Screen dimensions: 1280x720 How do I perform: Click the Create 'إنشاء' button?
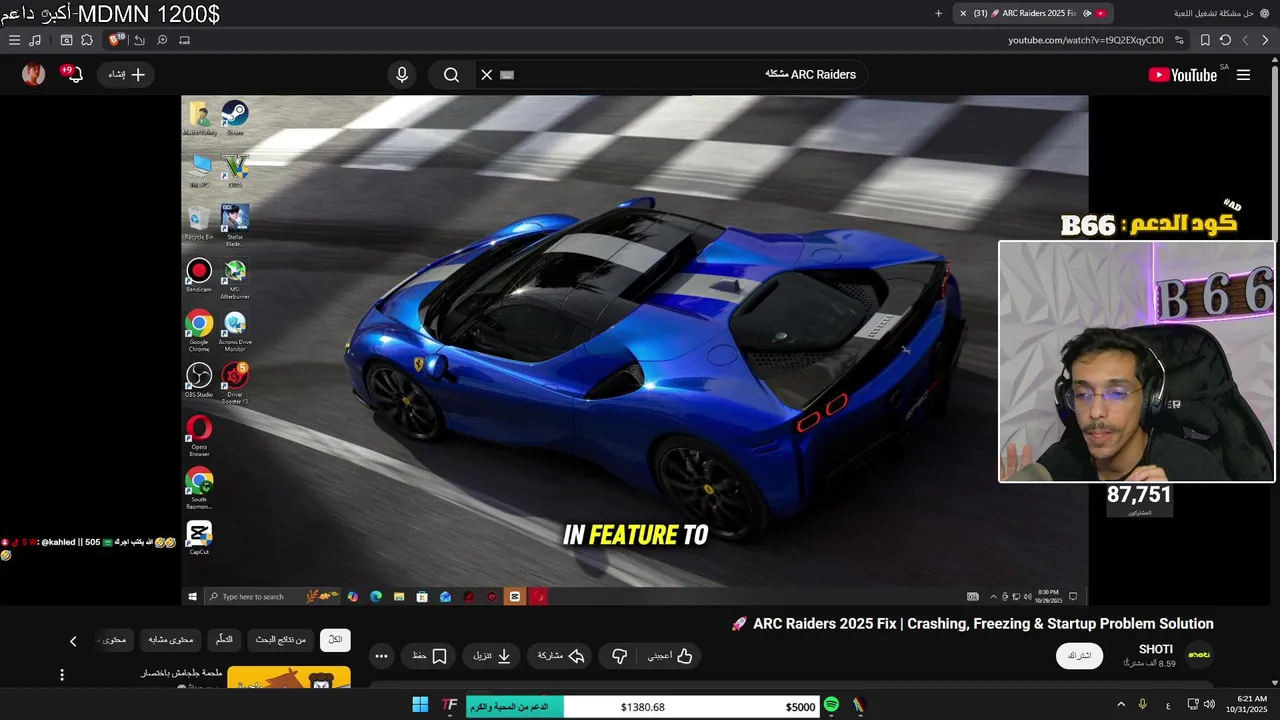pos(126,75)
